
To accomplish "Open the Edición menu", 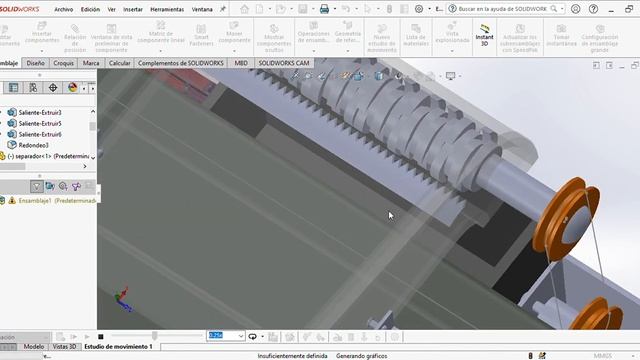I will [90, 9].
